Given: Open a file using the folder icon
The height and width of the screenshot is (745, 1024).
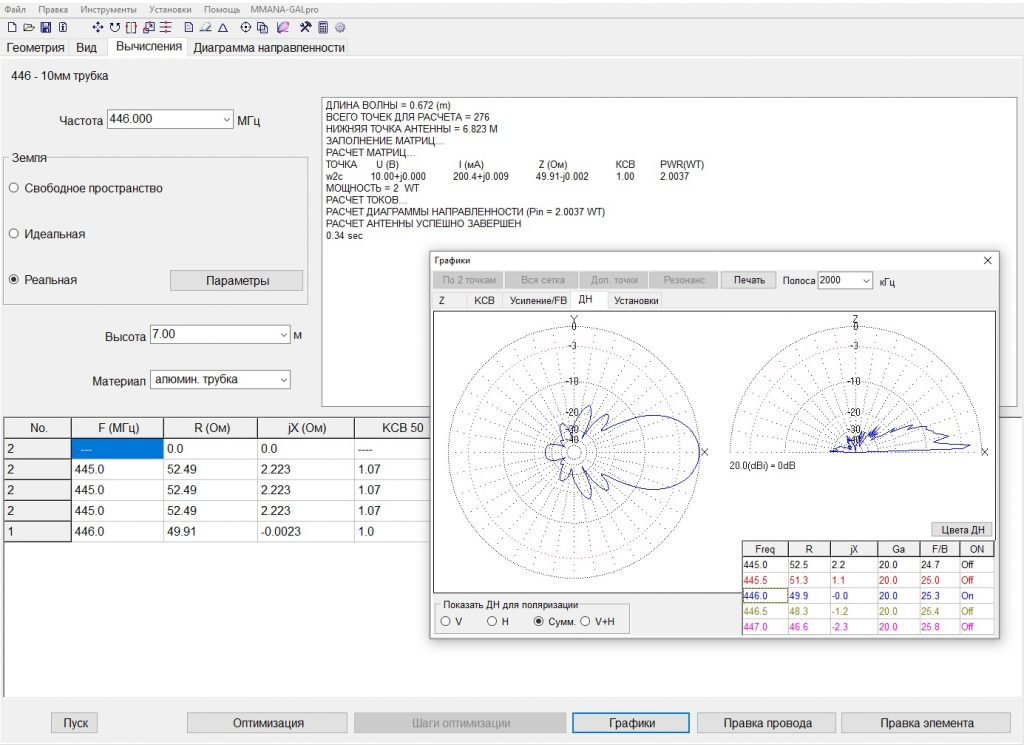Looking at the screenshot, I should [x=28, y=27].
